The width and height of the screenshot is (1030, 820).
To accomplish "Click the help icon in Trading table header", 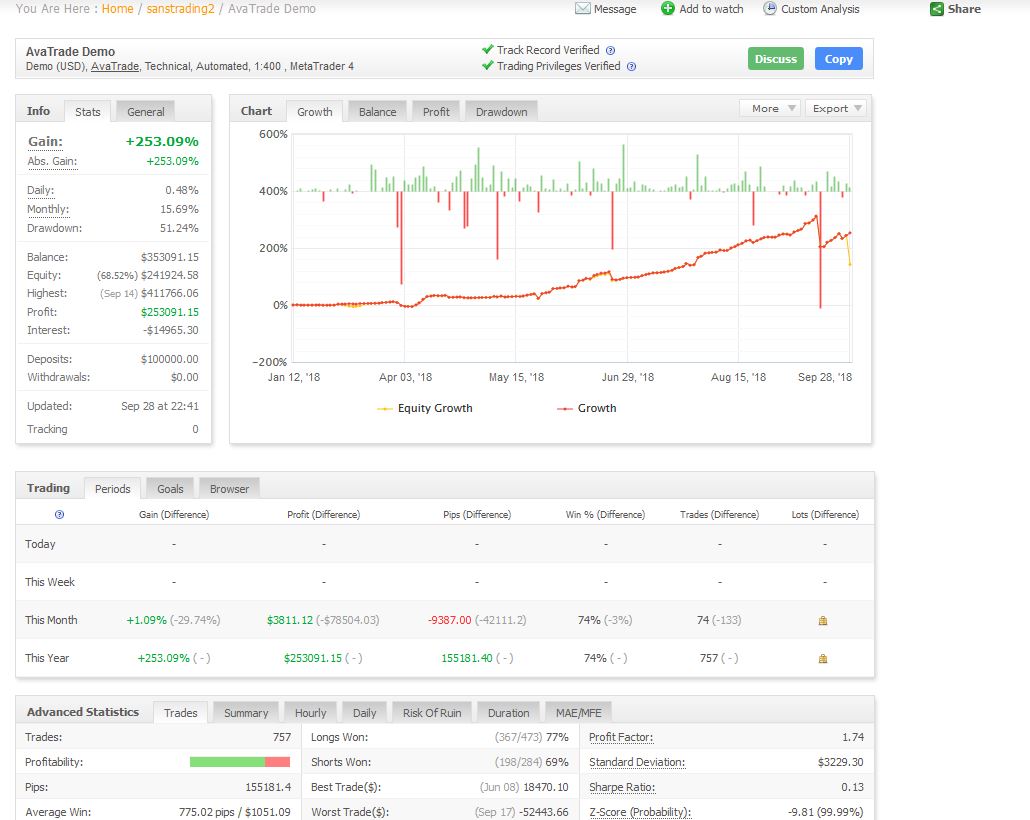I will 59,515.
